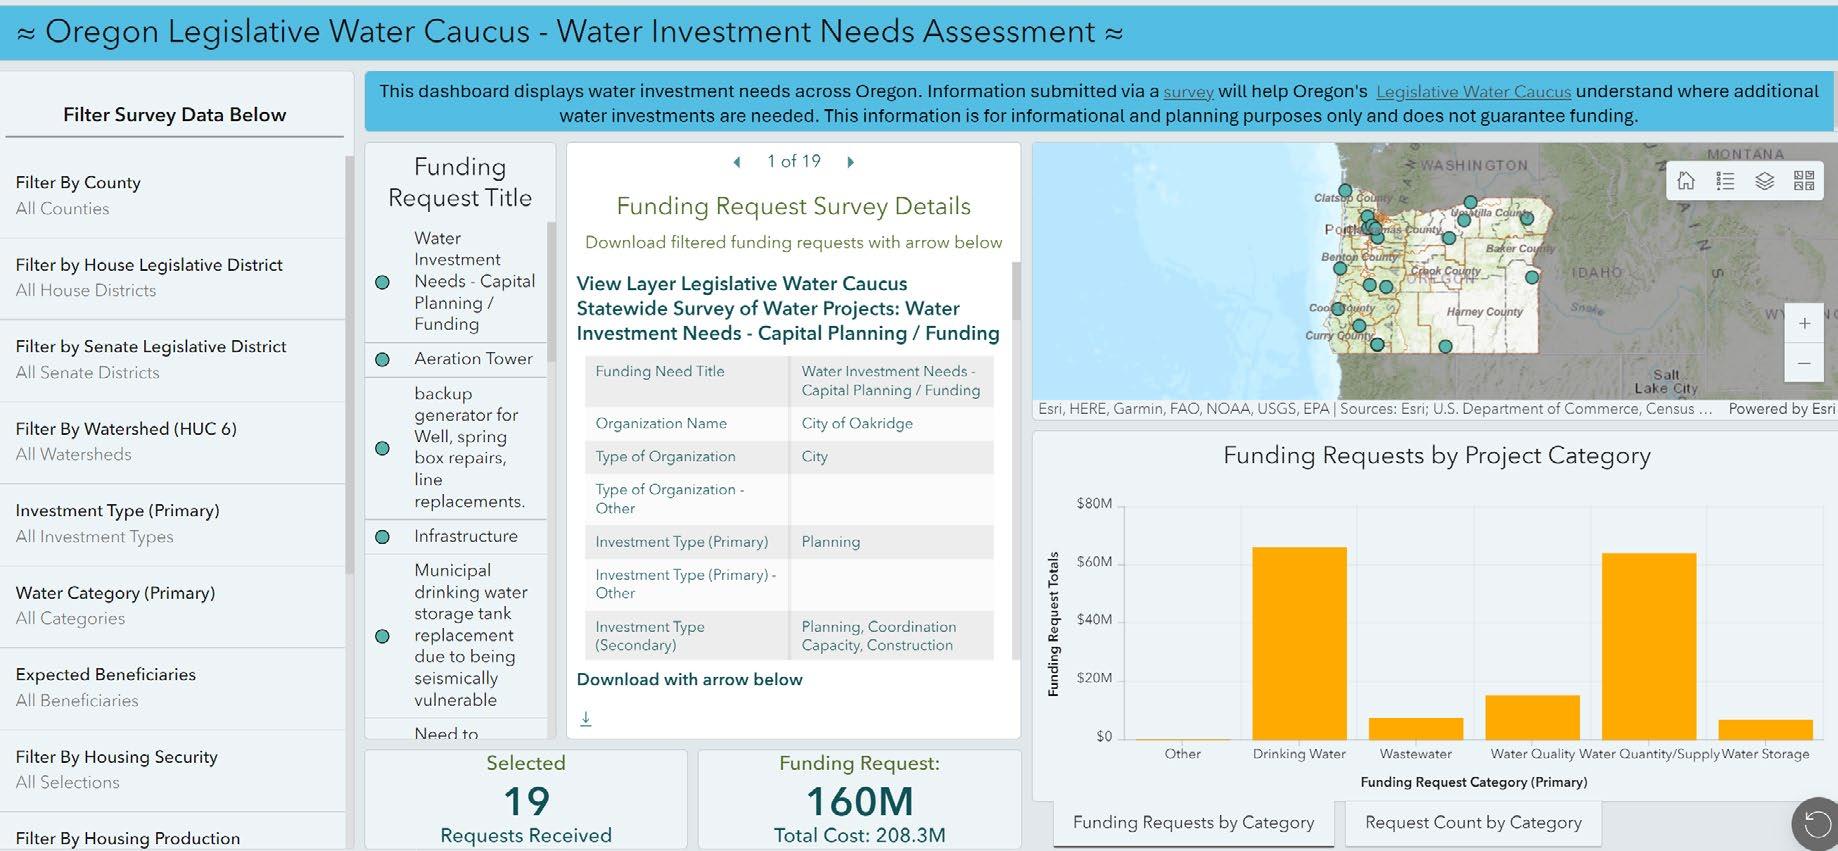Image resolution: width=1838 pixels, height=851 pixels.
Task: Open the map layers list icon
Action: (x=1765, y=181)
